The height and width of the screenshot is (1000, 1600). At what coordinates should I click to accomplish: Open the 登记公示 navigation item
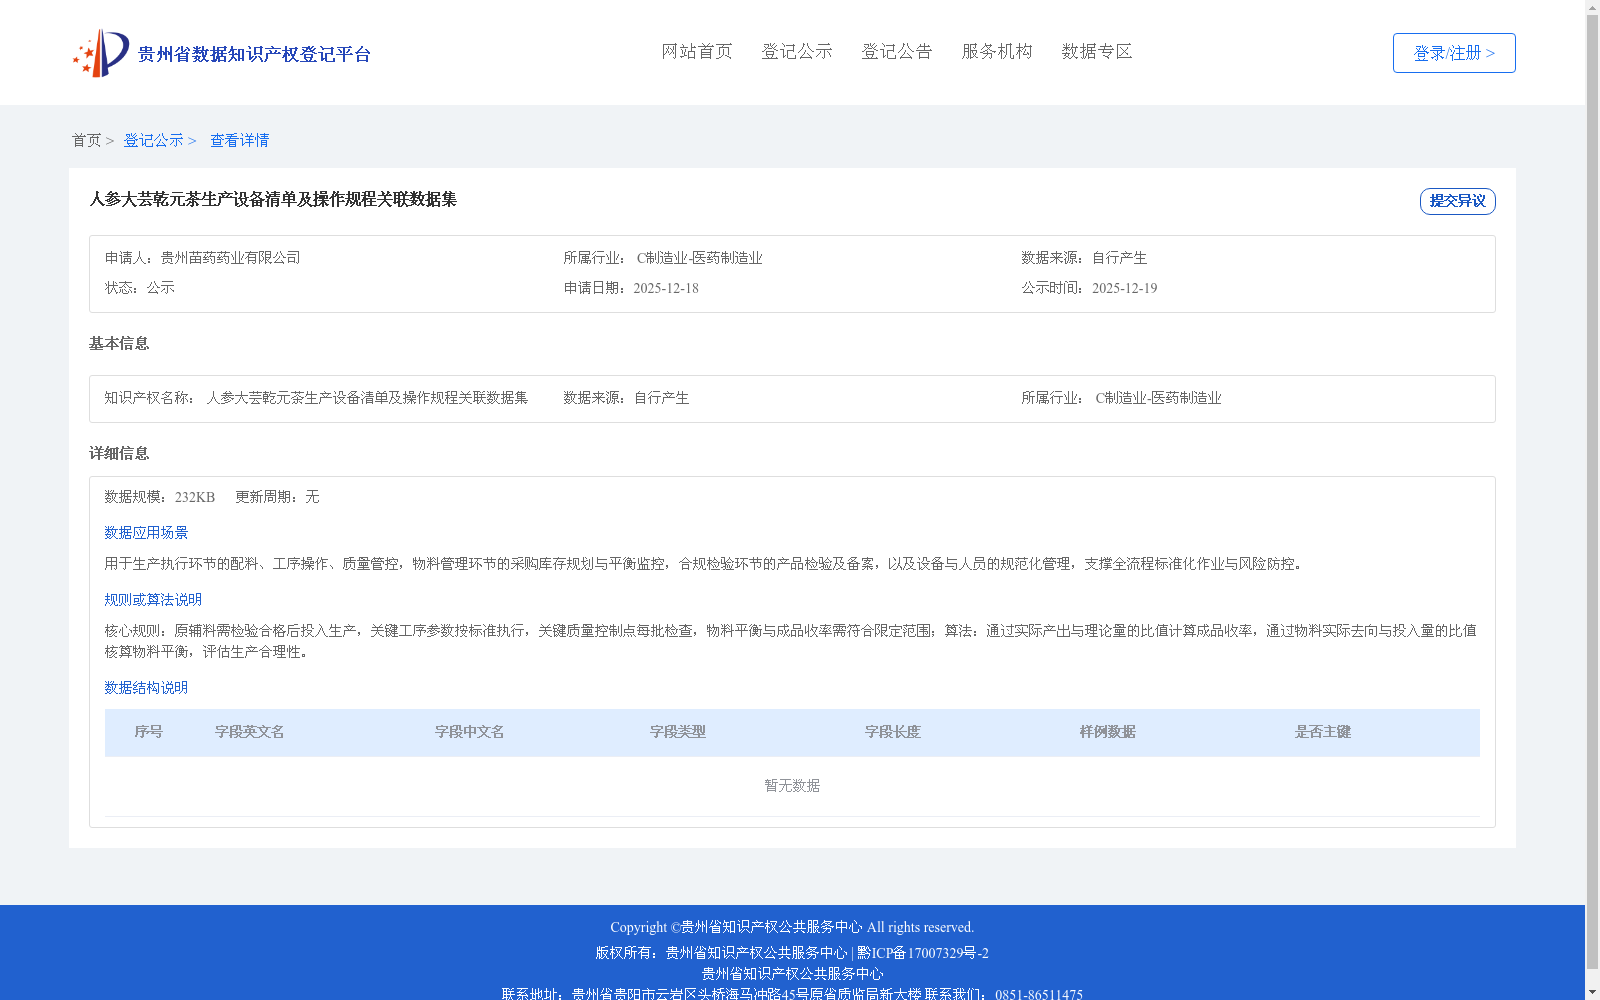(797, 51)
